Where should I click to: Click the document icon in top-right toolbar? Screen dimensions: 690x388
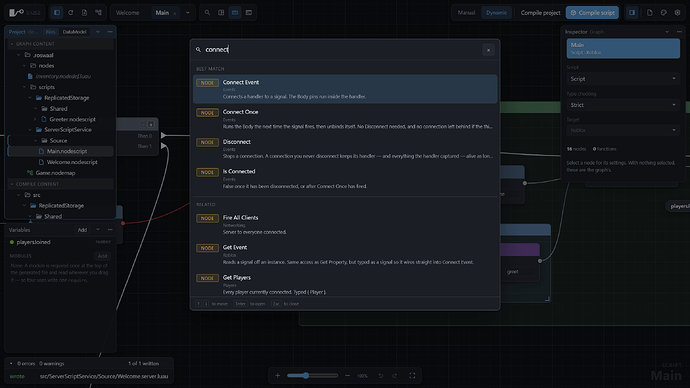click(650, 13)
